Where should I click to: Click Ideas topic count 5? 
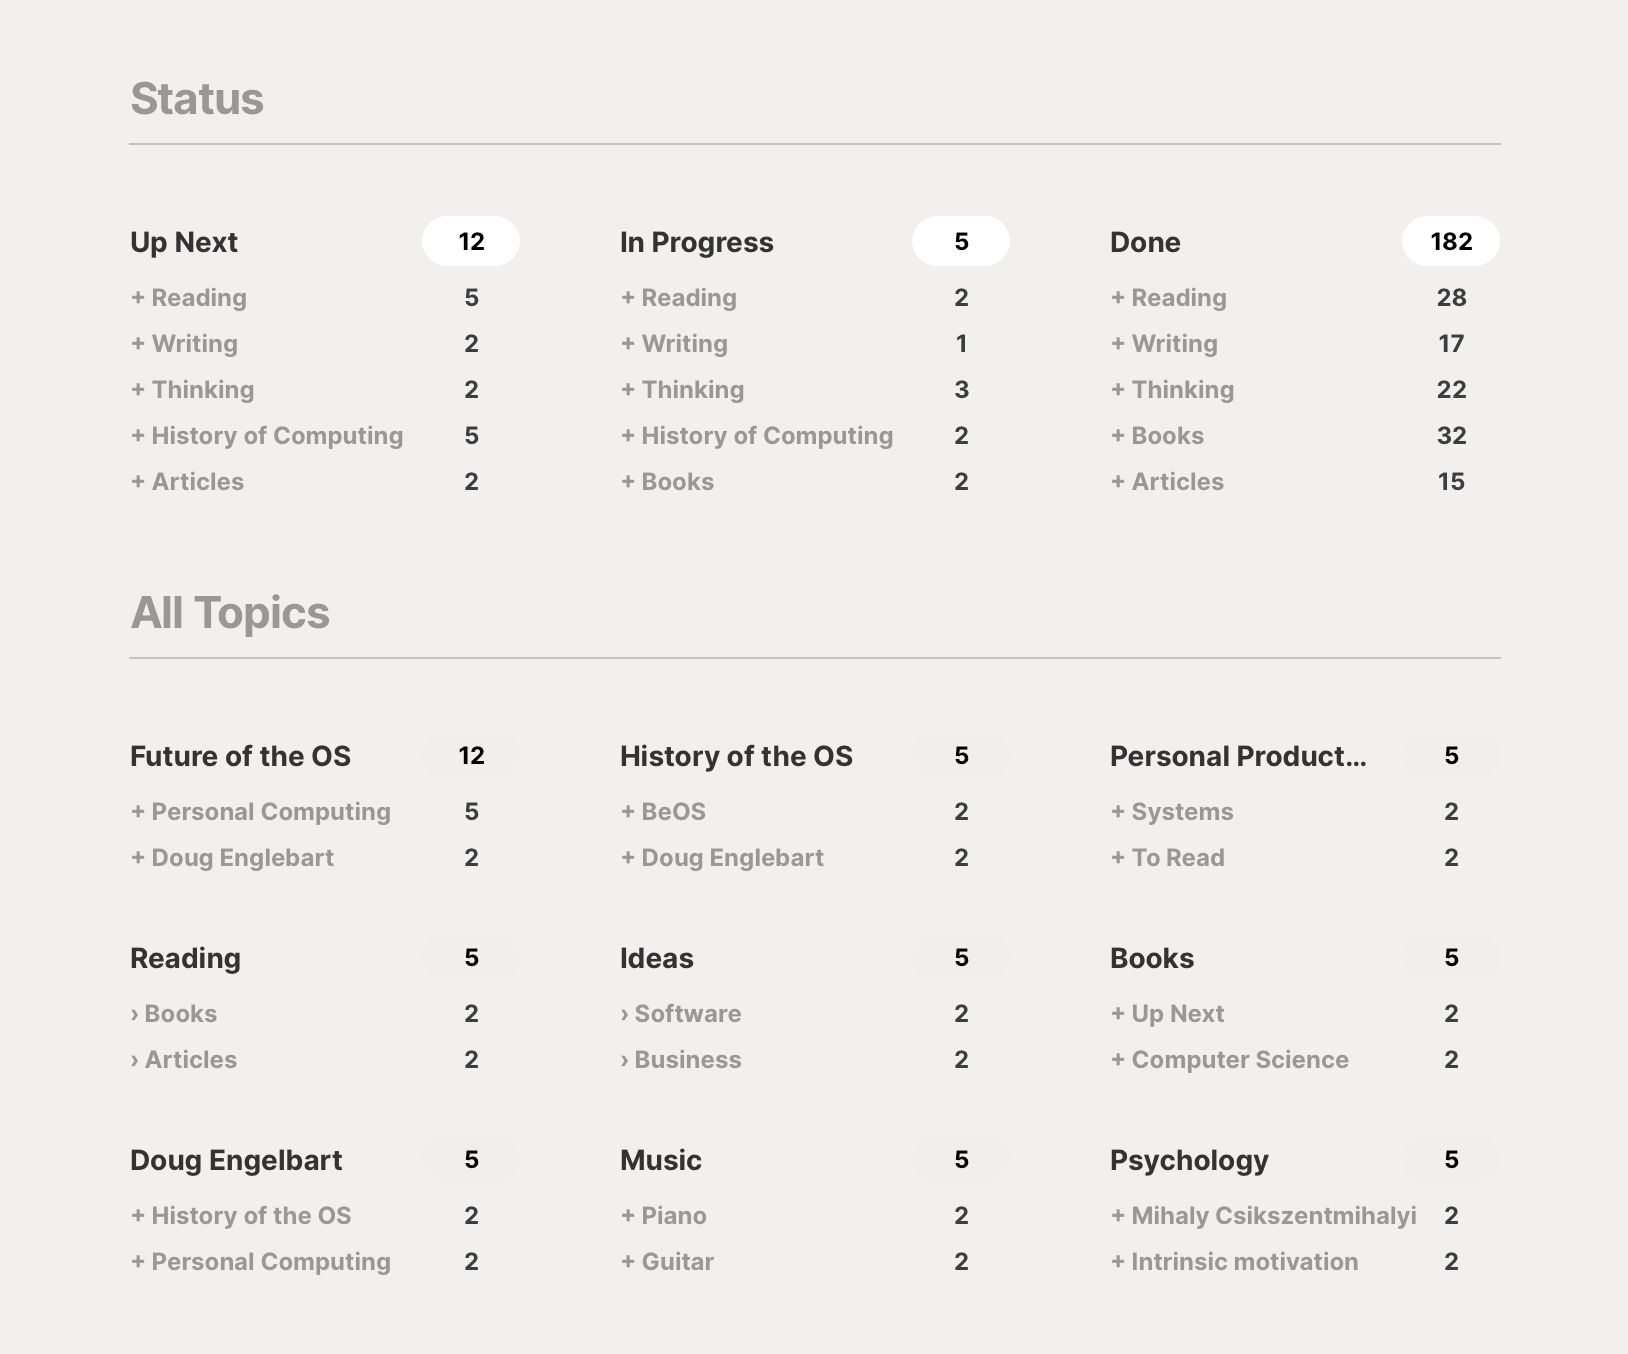pos(961,957)
